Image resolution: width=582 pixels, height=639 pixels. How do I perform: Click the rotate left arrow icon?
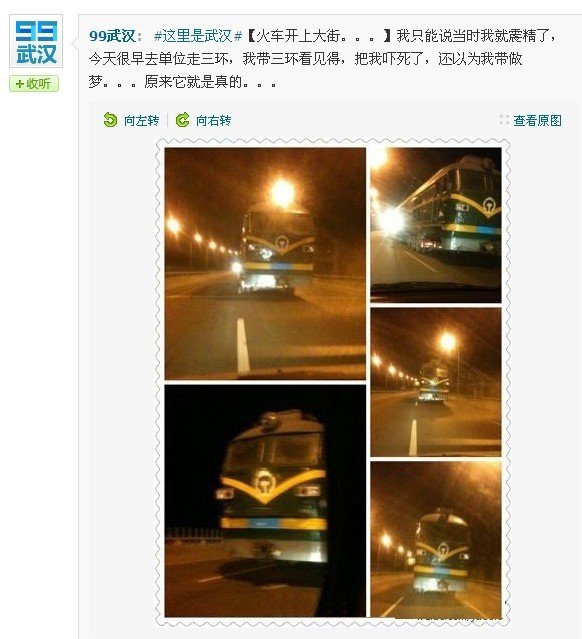pyautogui.click(x=110, y=120)
